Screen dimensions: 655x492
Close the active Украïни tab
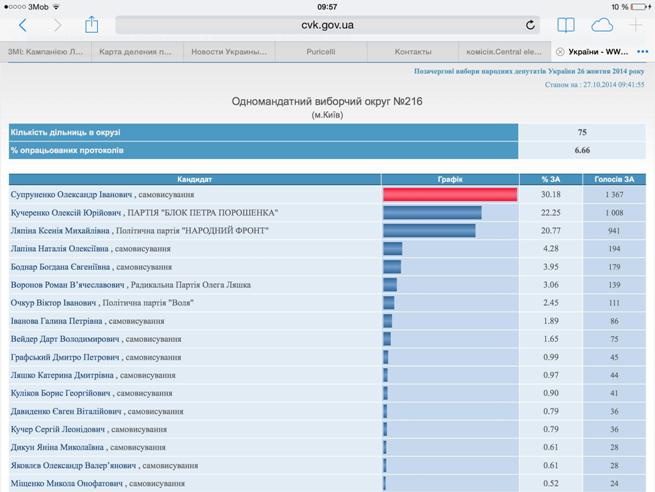(x=560, y=51)
